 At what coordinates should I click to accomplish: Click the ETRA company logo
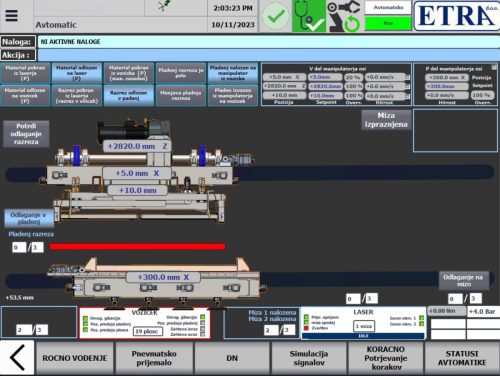coord(456,16)
